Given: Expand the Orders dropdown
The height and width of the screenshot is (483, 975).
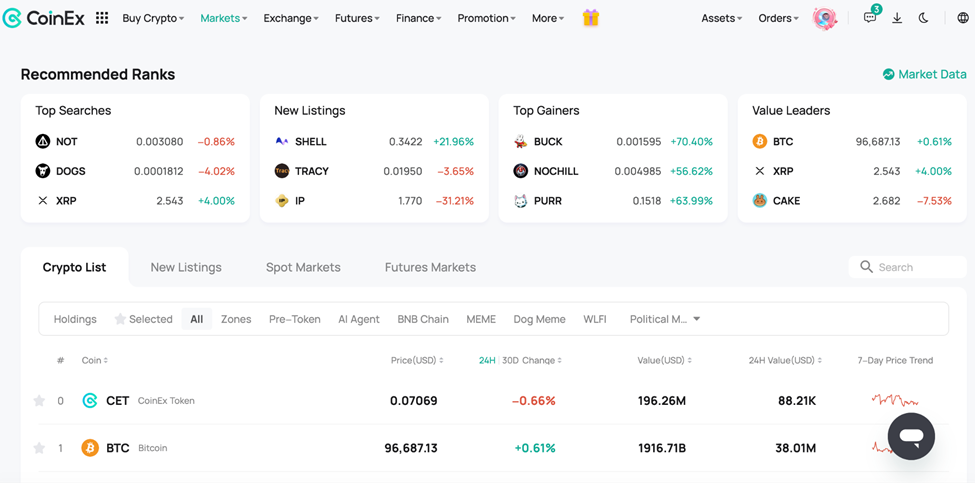Looking at the screenshot, I should coord(779,18).
